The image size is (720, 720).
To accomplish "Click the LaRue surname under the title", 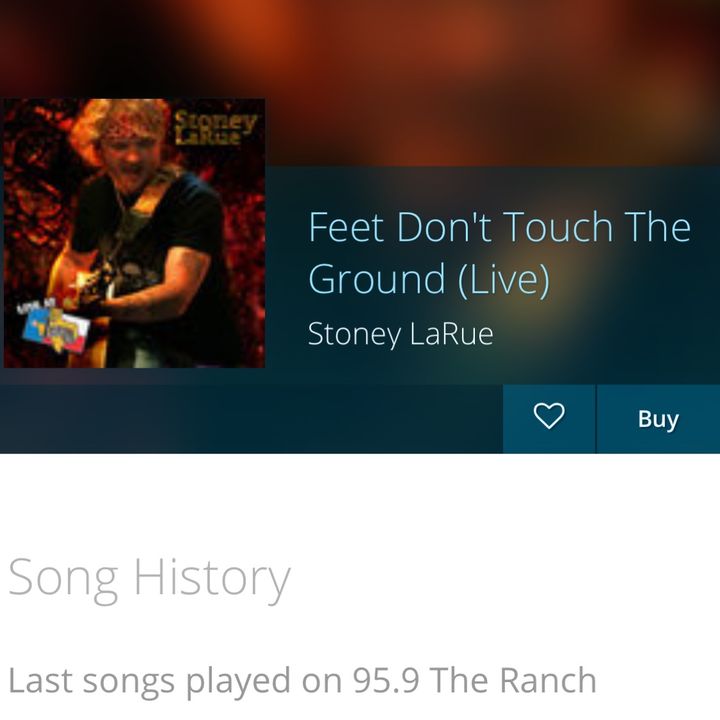I will tap(451, 334).
